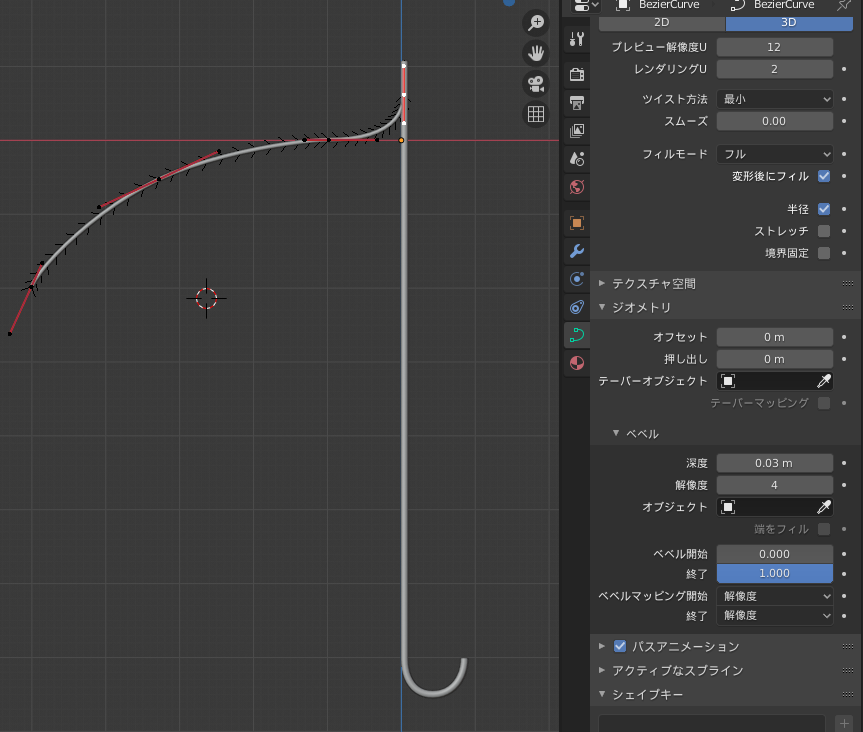Animate レンダリングU property dot

click(x=844, y=69)
